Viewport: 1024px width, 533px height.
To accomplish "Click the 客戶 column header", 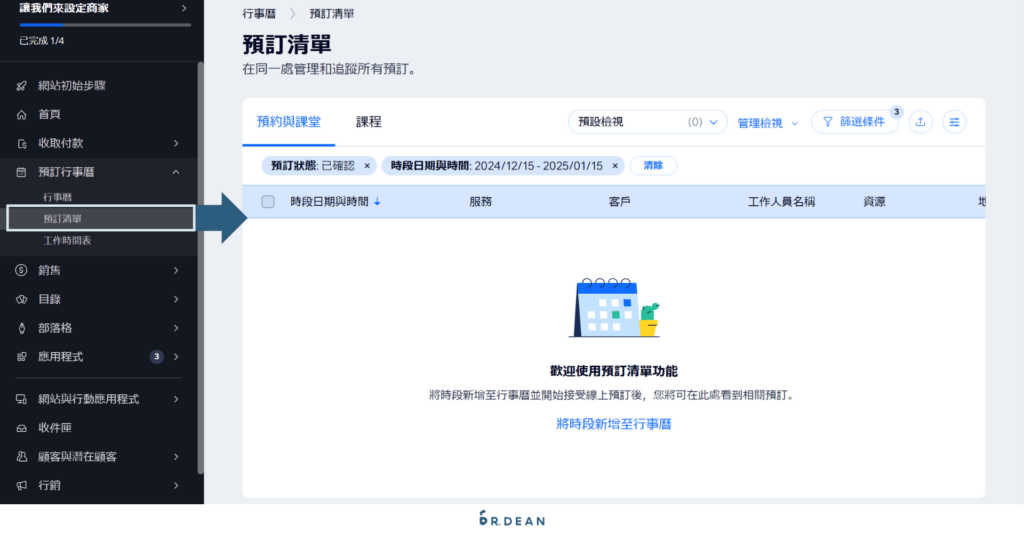I will pos(620,202).
